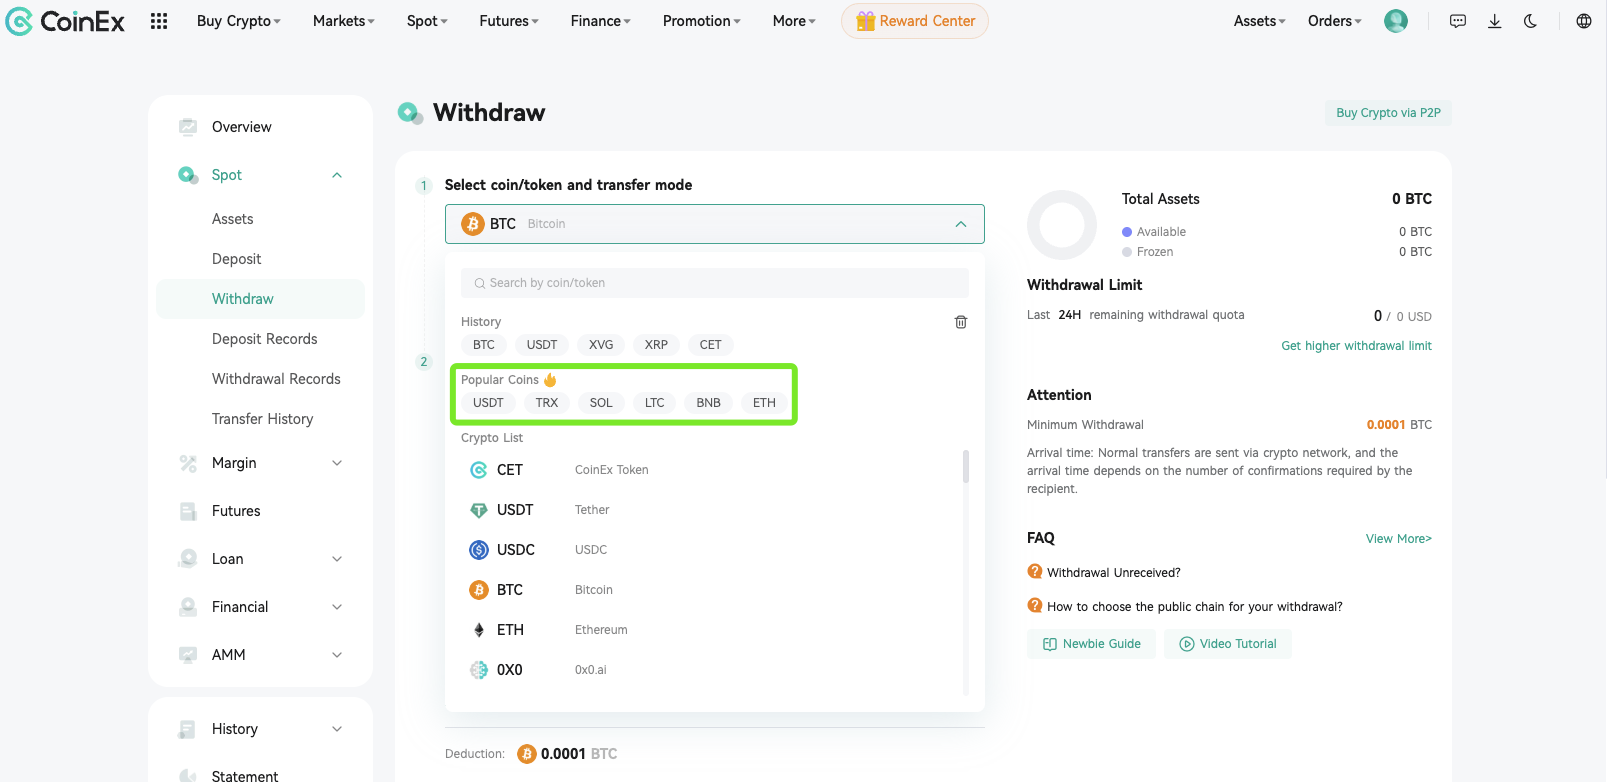
Task: Open the user profile avatar
Action: pos(1395,21)
